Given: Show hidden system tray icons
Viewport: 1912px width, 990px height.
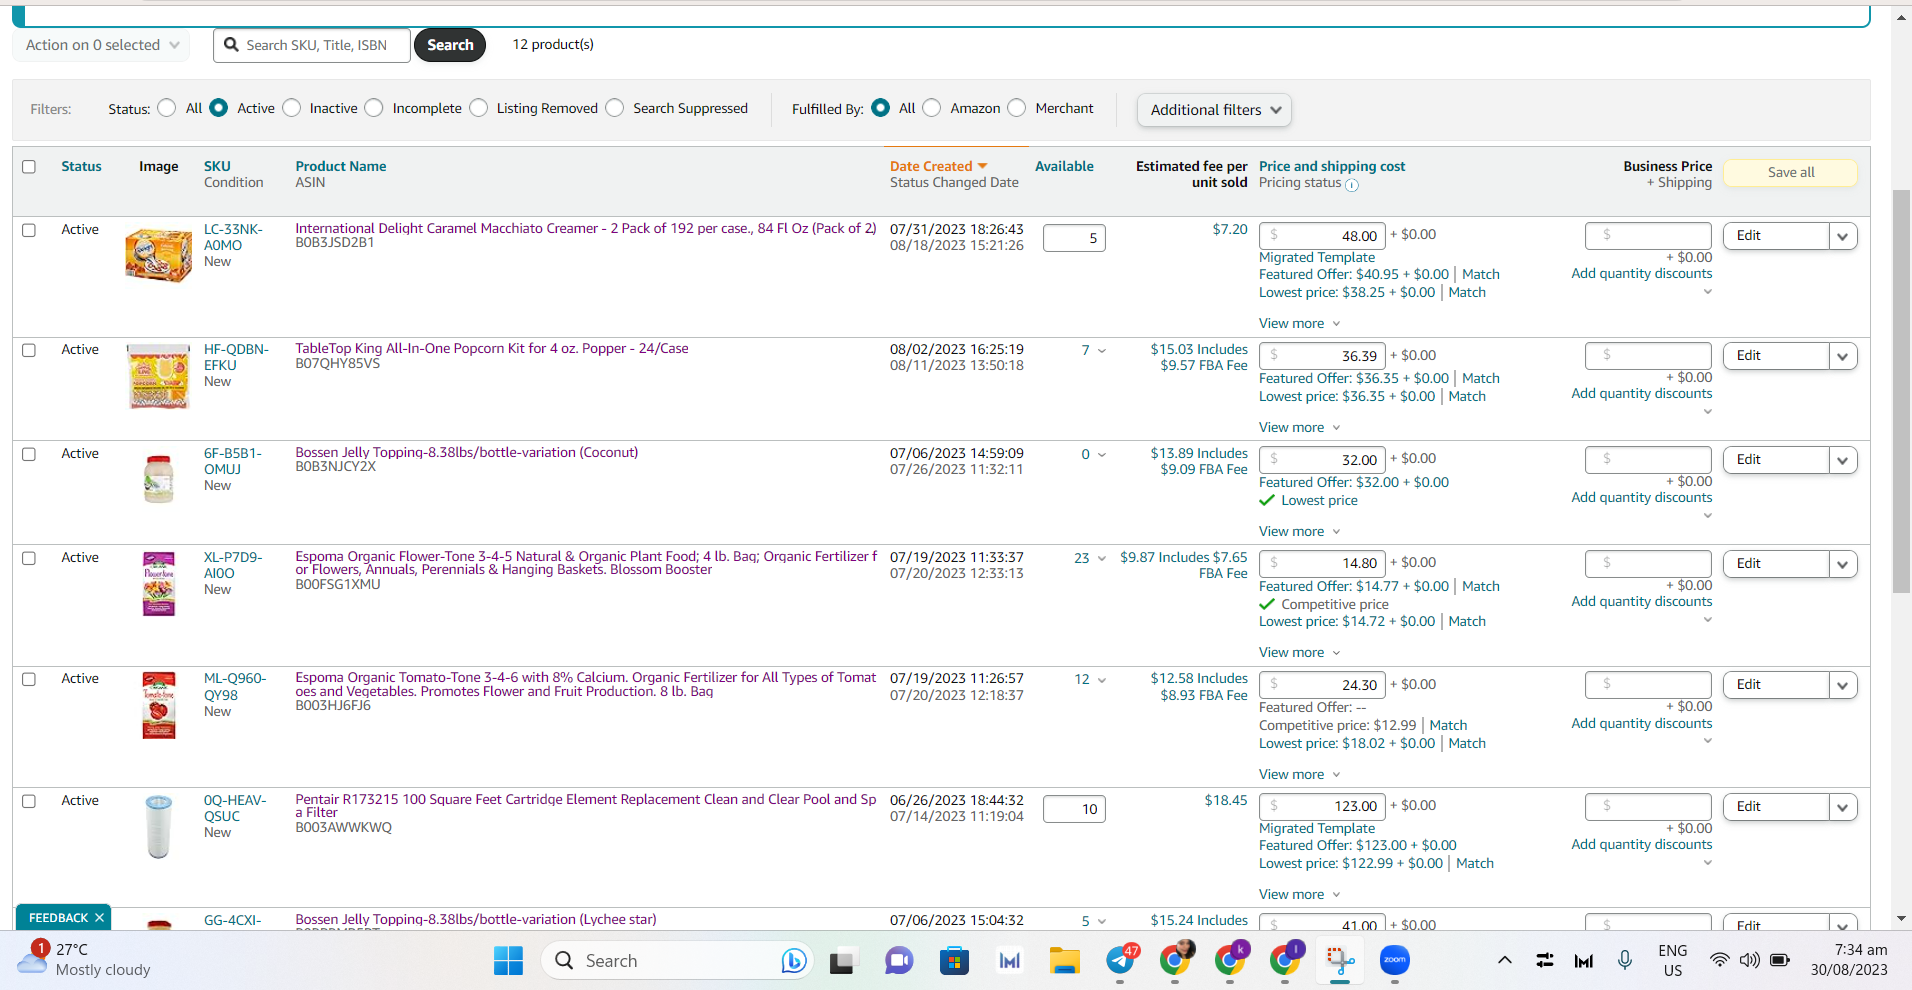Looking at the screenshot, I should pos(1504,961).
